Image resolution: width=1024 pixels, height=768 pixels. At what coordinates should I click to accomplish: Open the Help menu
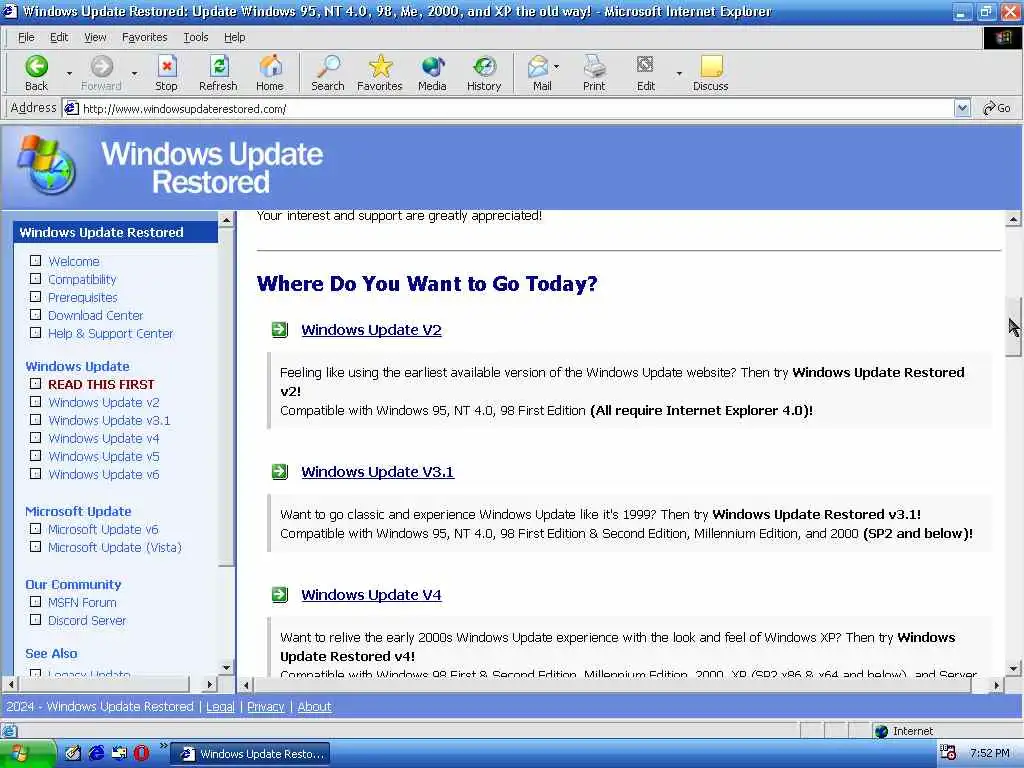[x=234, y=37]
